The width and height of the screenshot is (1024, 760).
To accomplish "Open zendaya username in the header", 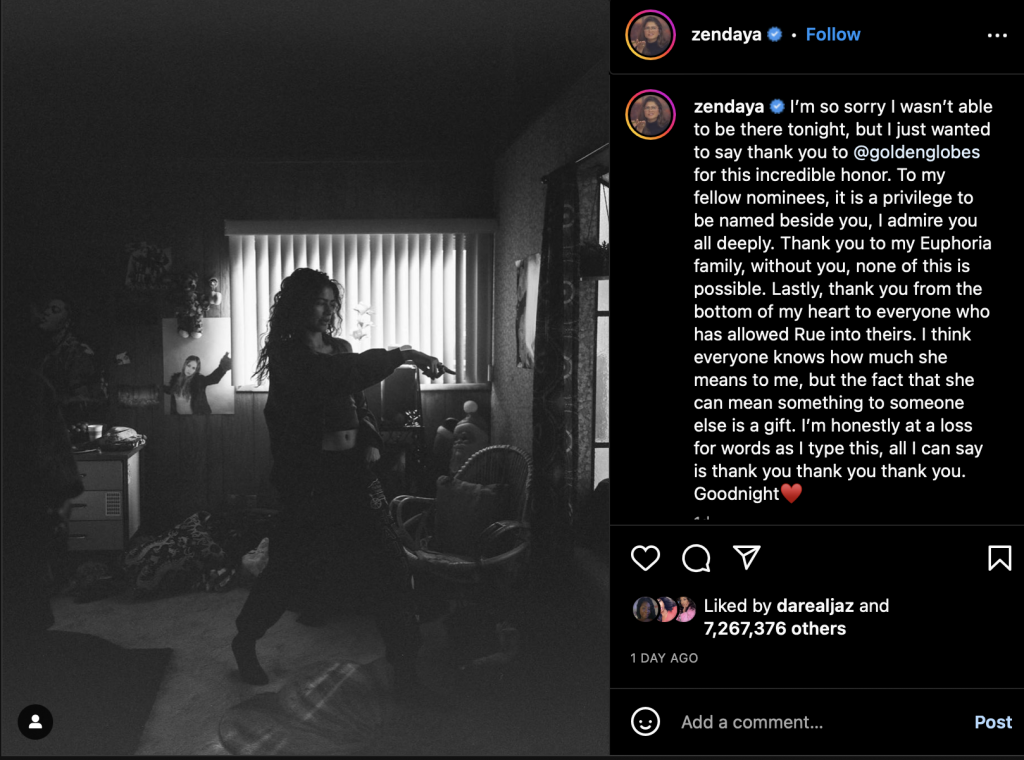I will 726,35.
